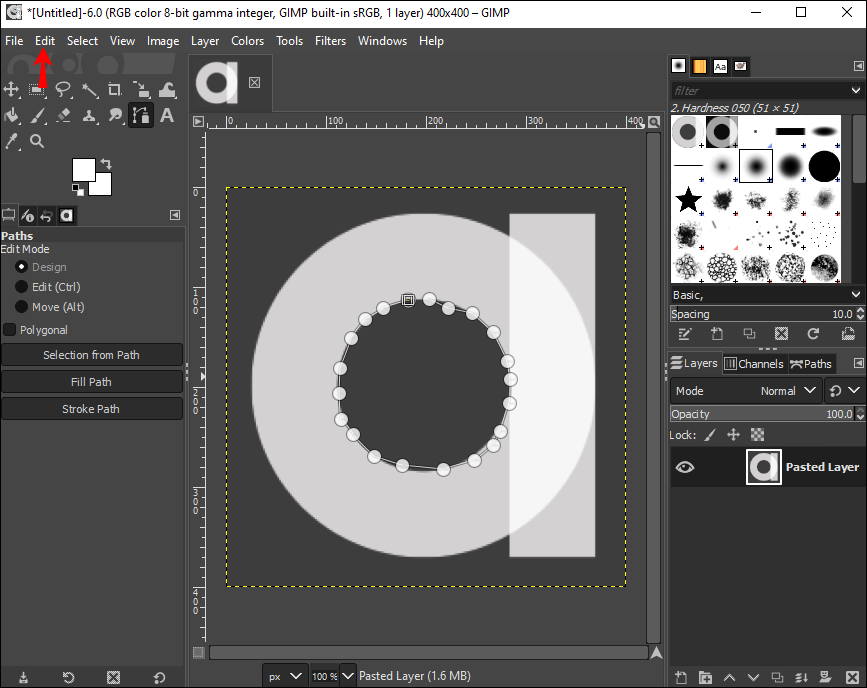Hide the Pasted Layer using eye icon
867x688 pixels.
click(x=685, y=467)
